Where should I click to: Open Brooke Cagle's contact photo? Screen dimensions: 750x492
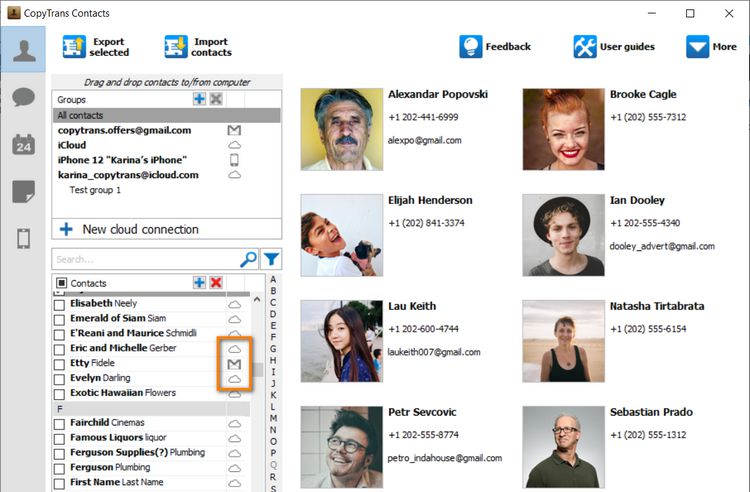pyautogui.click(x=563, y=129)
